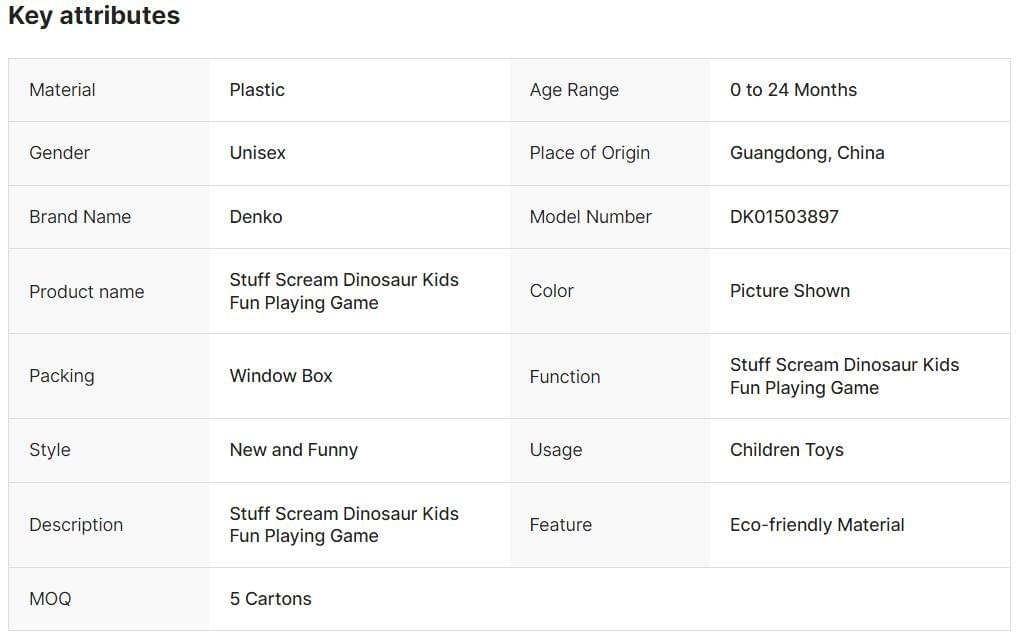The height and width of the screenshot is (640, 1020).
Task: Click the Unisex gender value
Action: click(x=257, y=153)
